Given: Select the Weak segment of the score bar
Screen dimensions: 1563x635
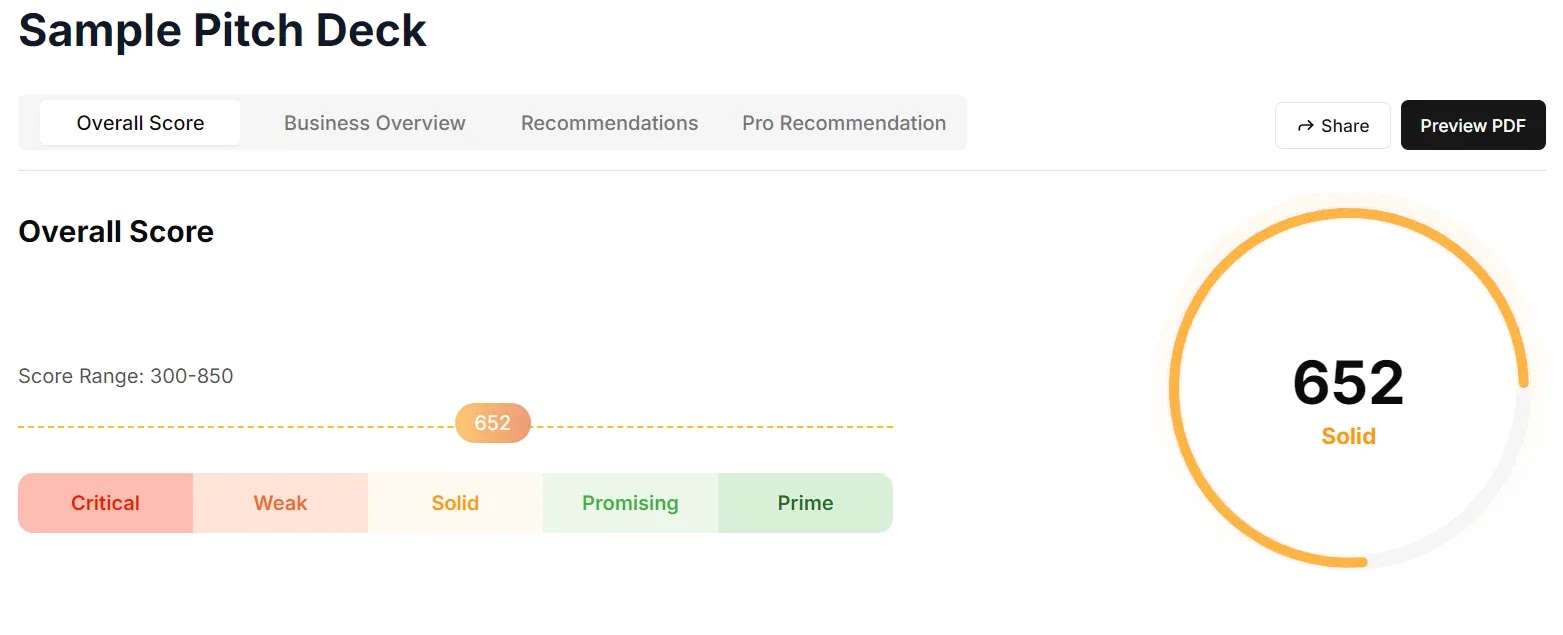Looking at the screenshot, I should (x=280, y=503).
